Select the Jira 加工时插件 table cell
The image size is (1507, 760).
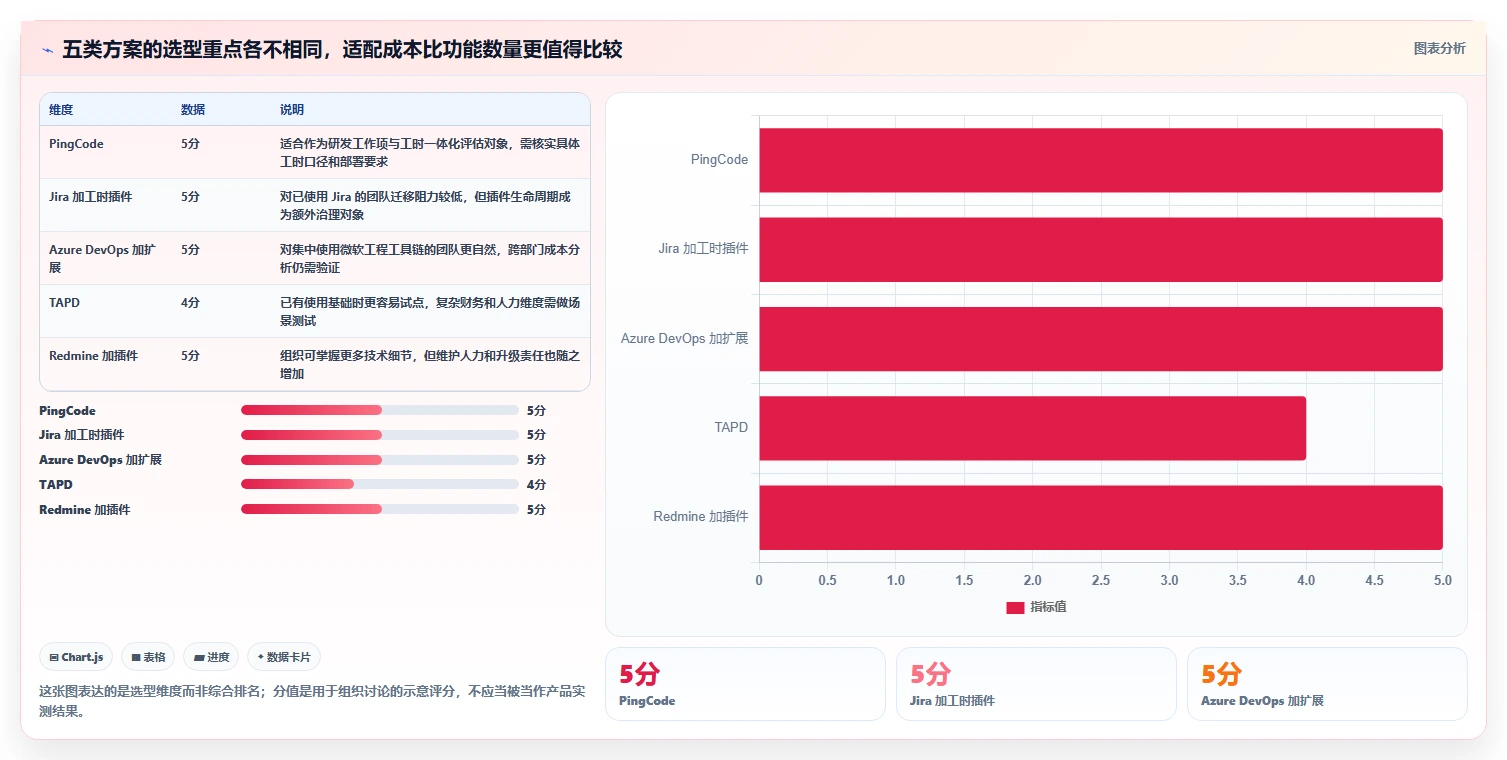click(90, 197)
